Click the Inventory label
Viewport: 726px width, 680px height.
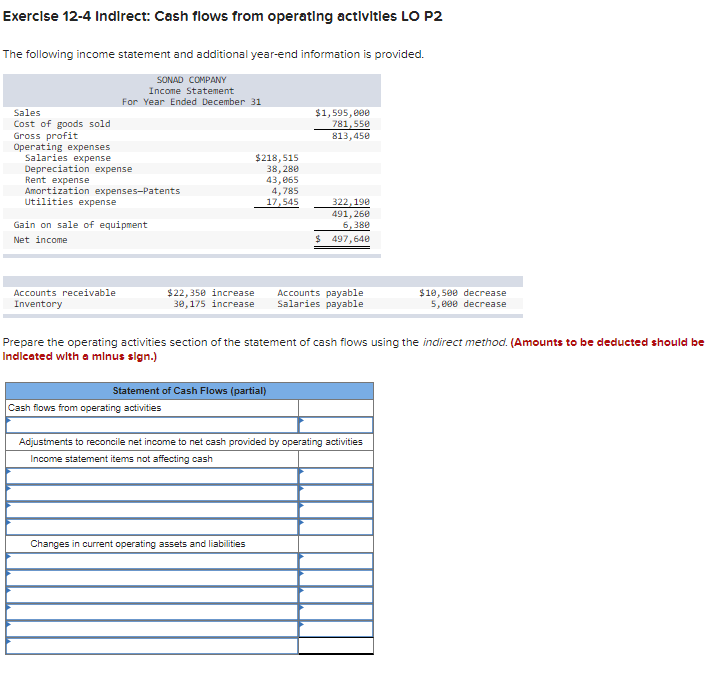point(38,304)
